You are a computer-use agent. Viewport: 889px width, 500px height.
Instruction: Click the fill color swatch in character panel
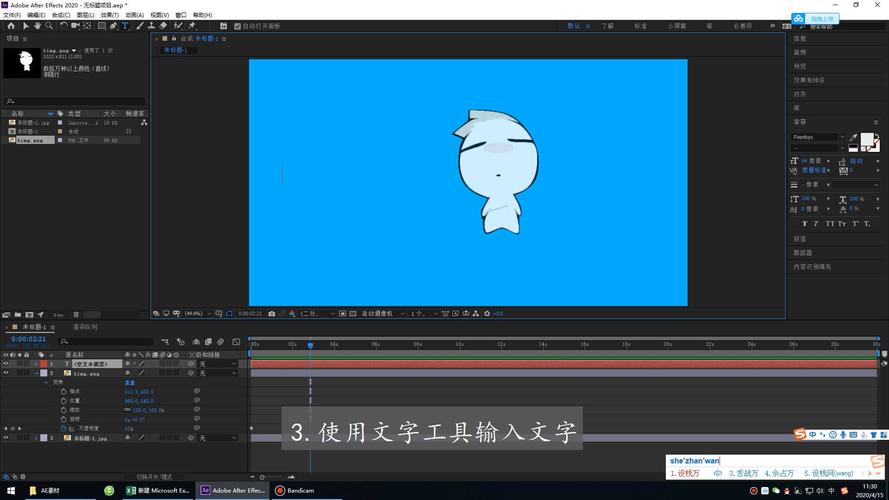pyautogui.click(x=867, y=139)
